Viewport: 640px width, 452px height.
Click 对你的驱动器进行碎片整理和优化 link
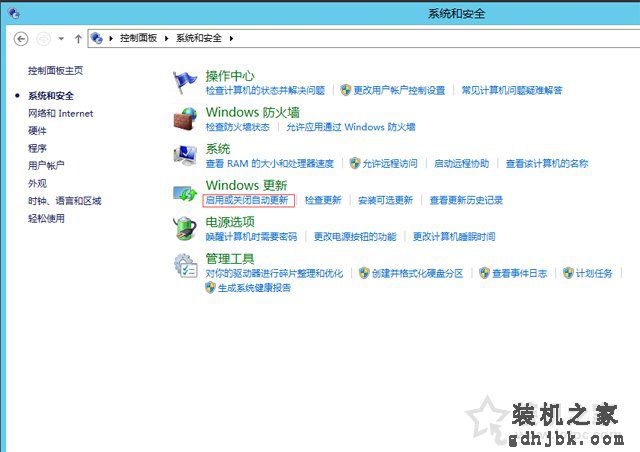tap(274, 273)
